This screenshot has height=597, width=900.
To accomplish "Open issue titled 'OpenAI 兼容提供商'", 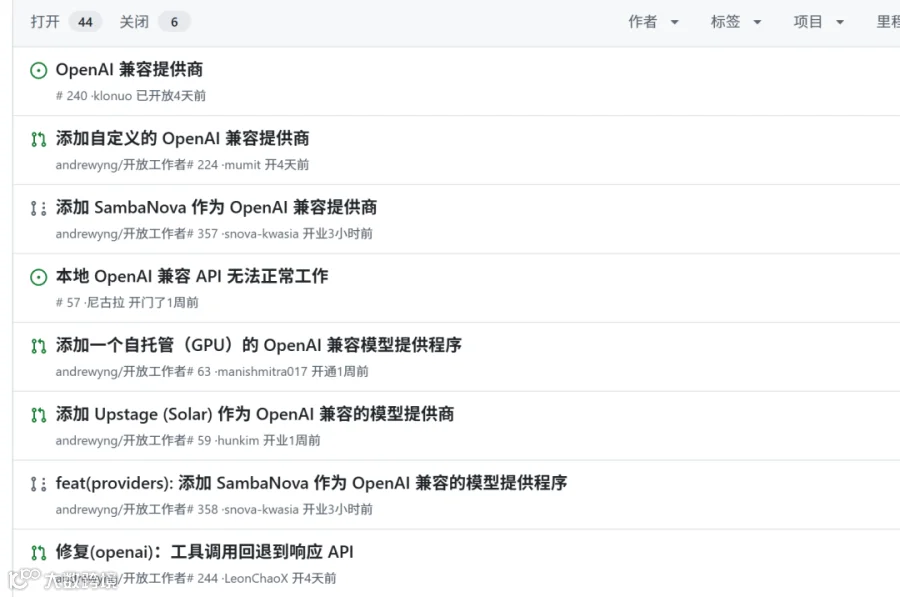I will point(129,69).
